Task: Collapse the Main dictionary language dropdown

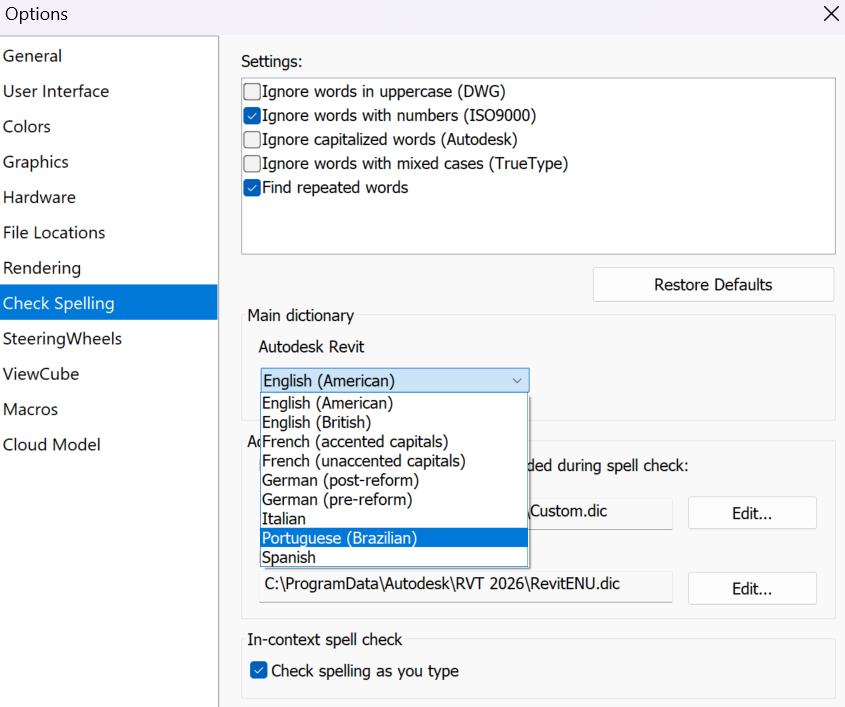Action: tap(516, 381)
